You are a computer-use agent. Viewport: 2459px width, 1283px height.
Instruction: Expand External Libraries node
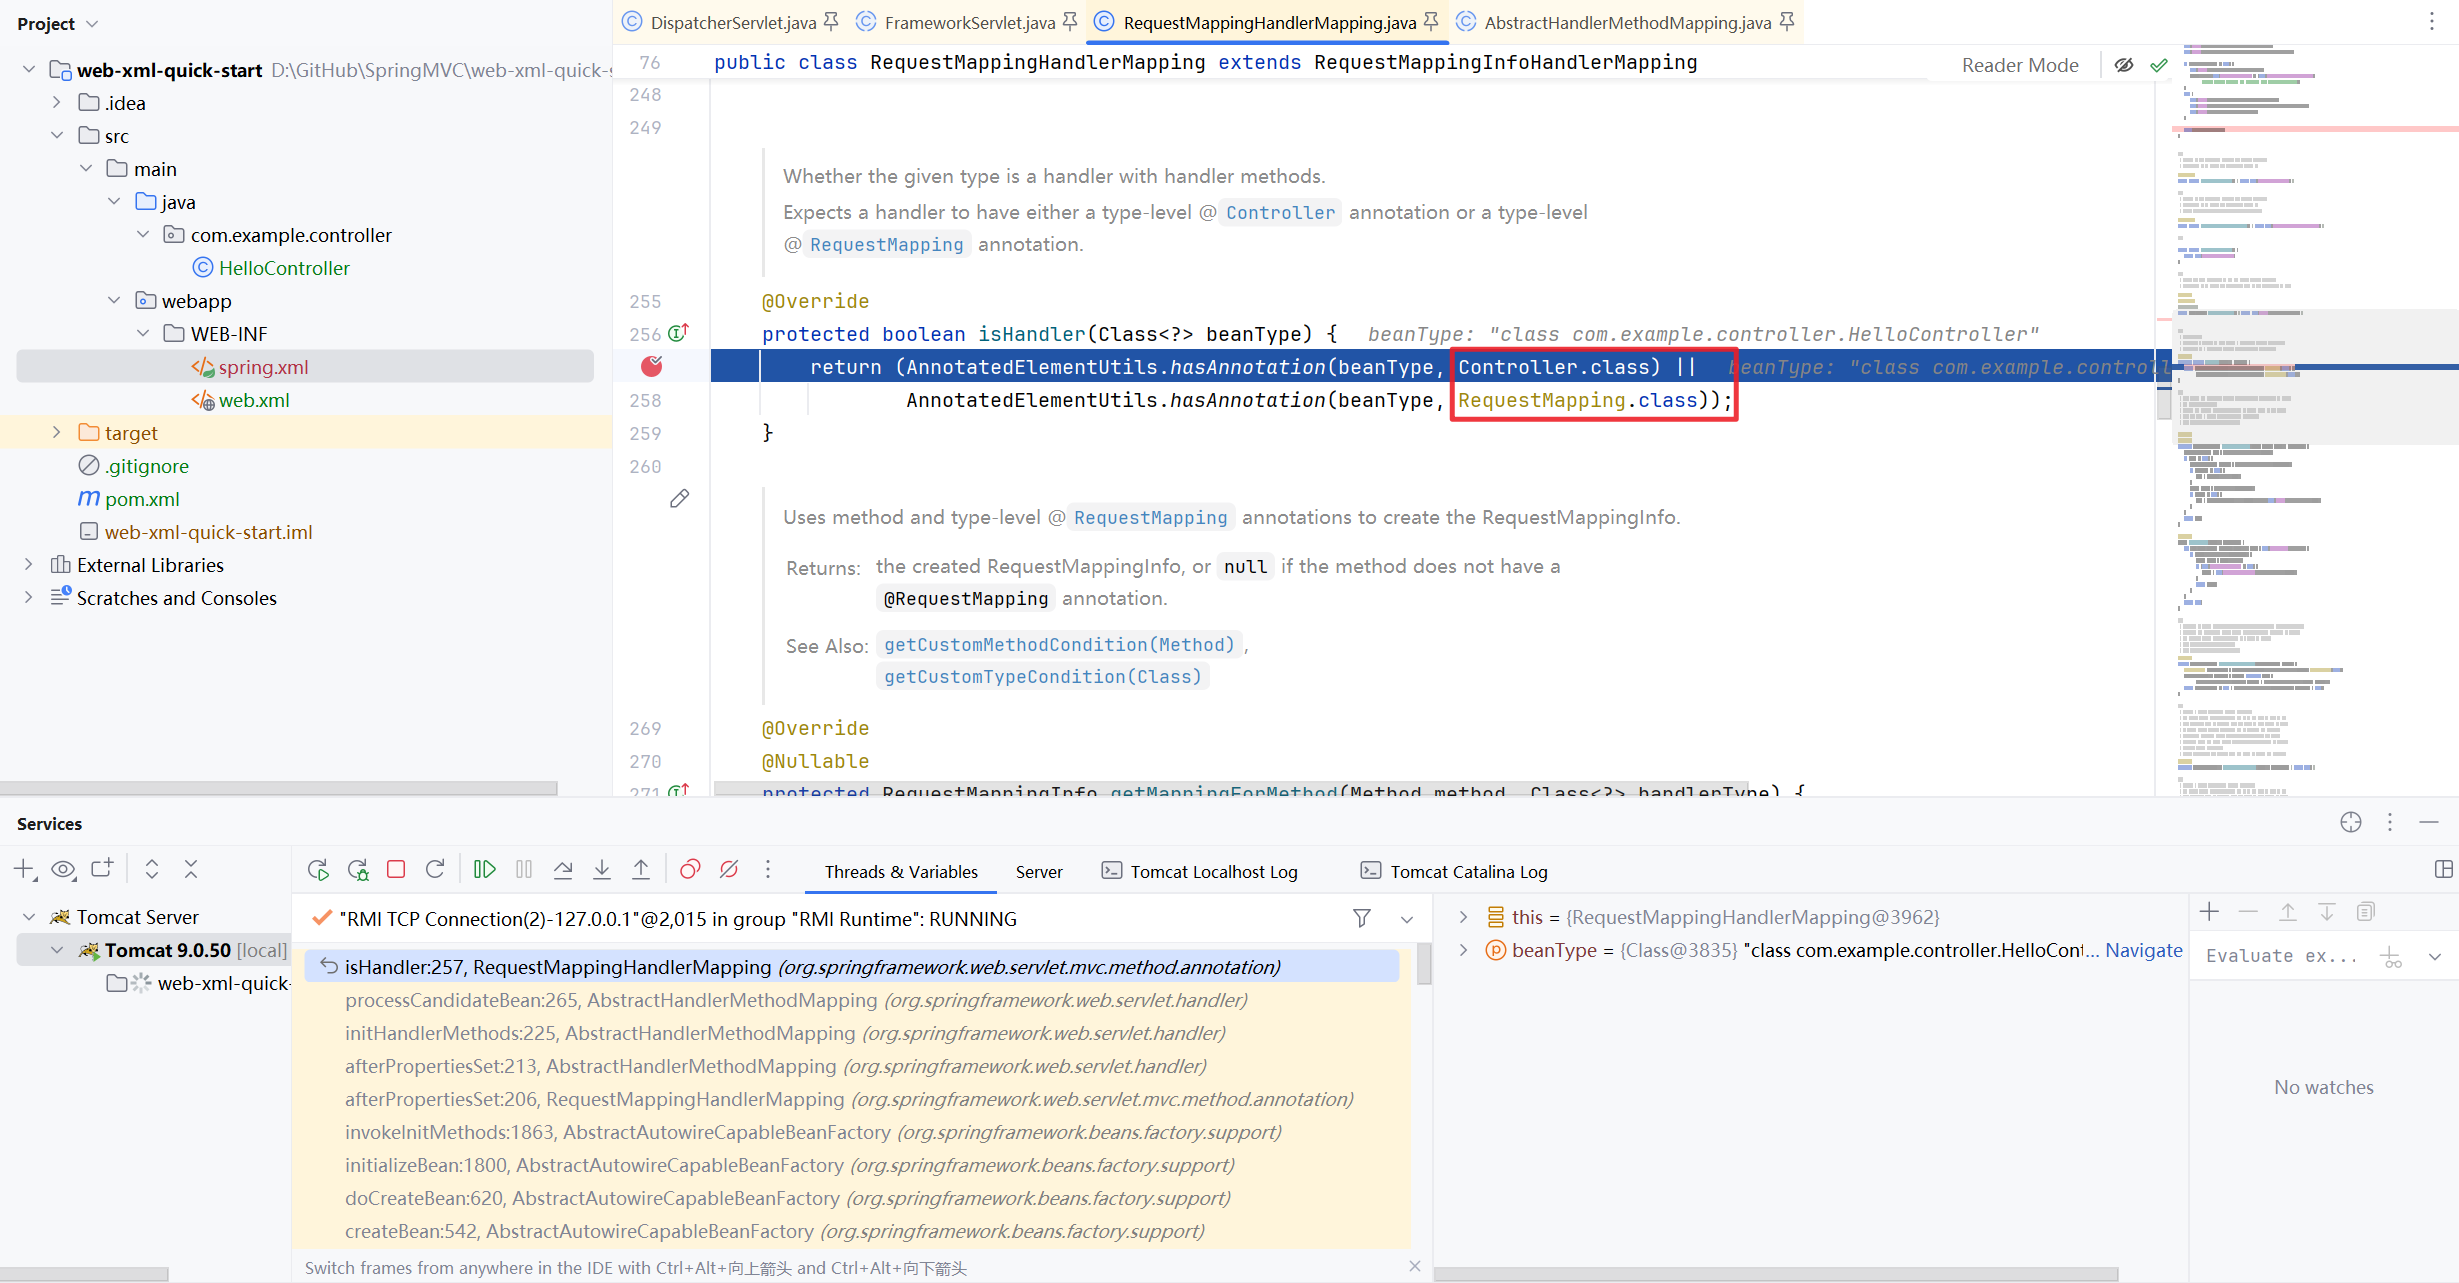[x=28, y=565]
